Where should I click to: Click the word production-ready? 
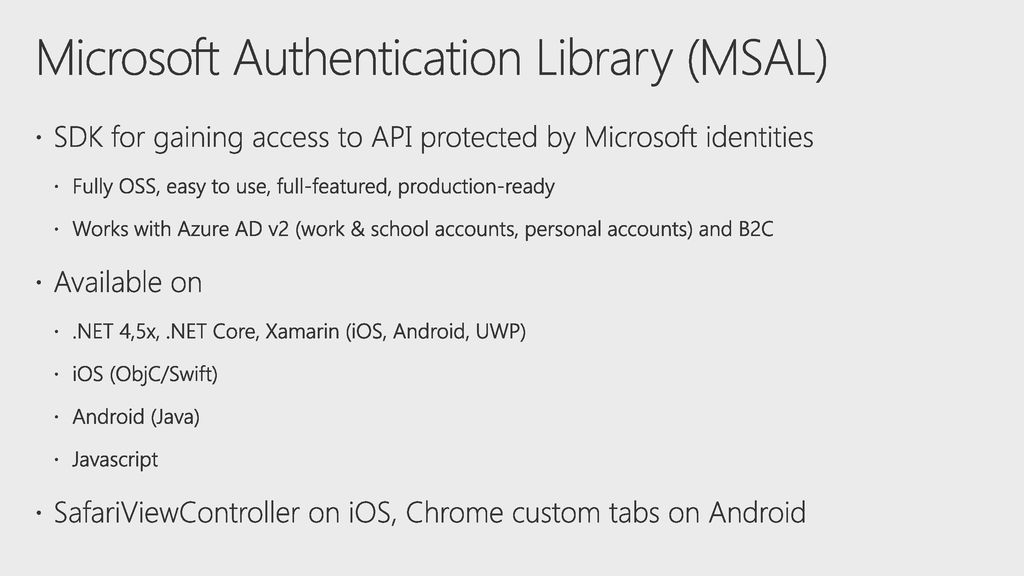(476, 187)
